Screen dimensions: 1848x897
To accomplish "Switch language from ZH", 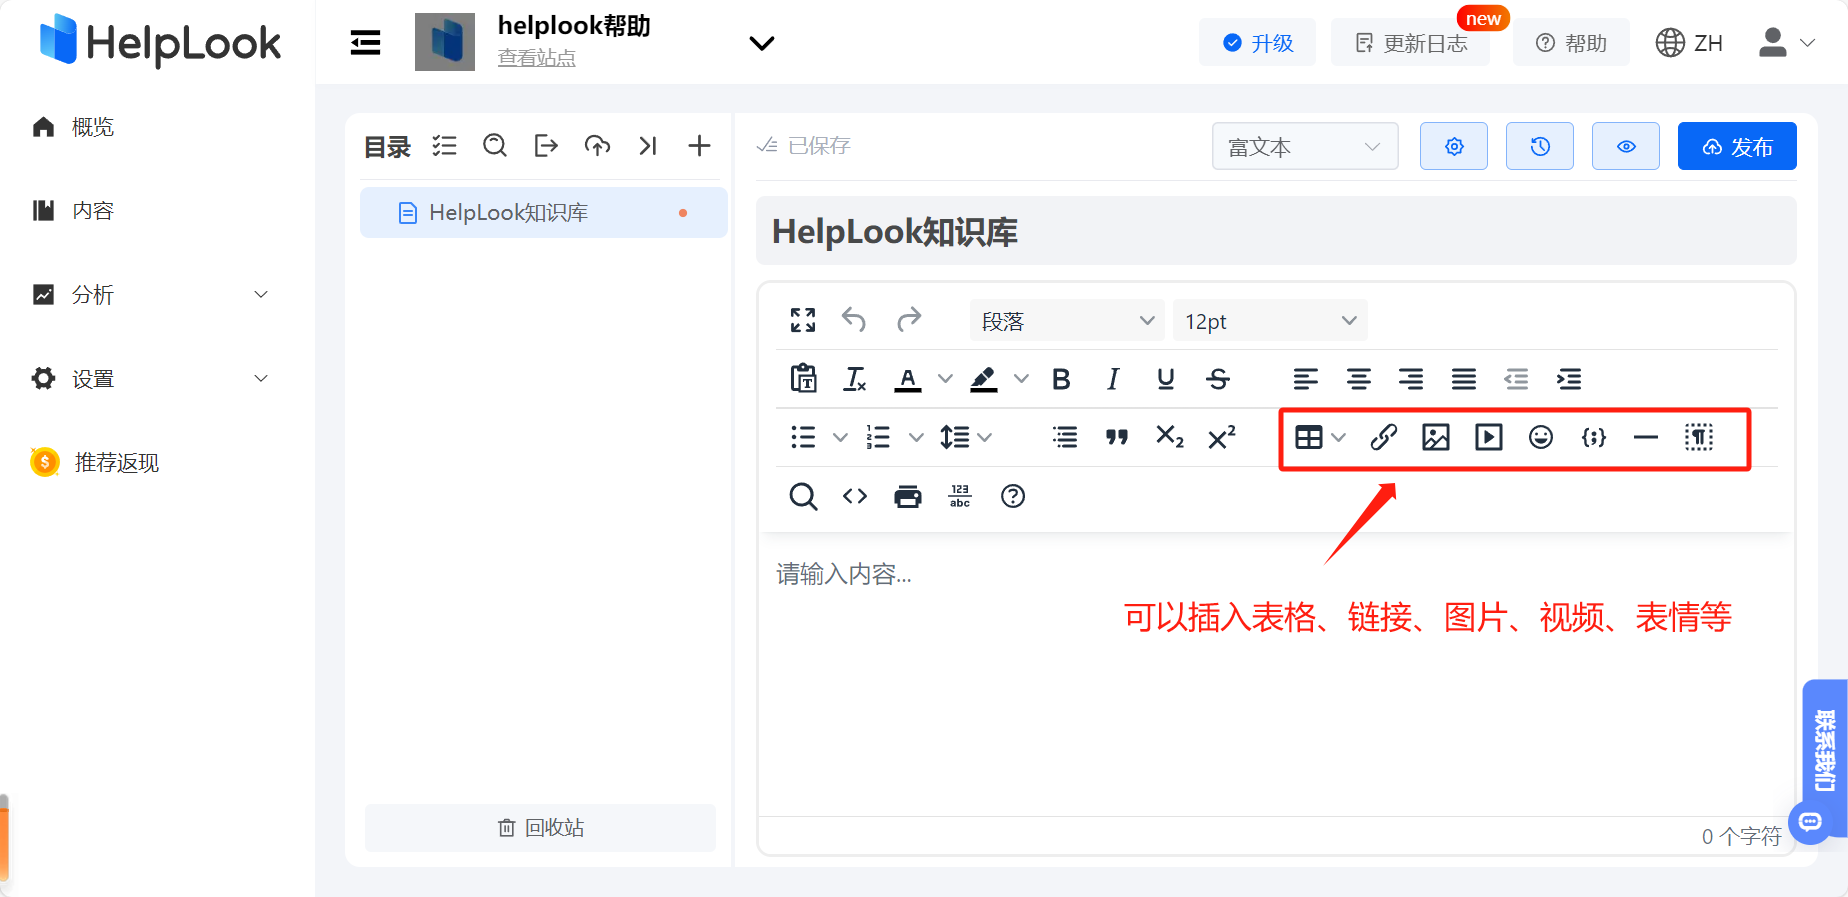I will pos(1689,42).
